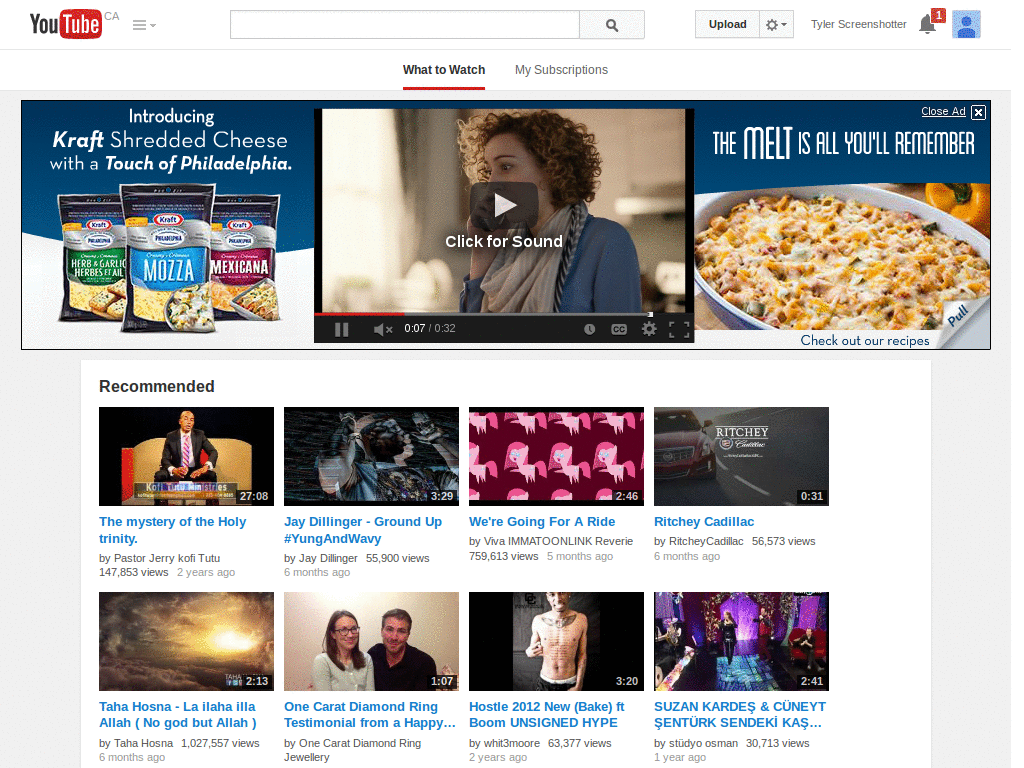Image resolution: width=1024 pixels, height=768 pixels.
Task: Click the magnifier search button
Action: 612,25
